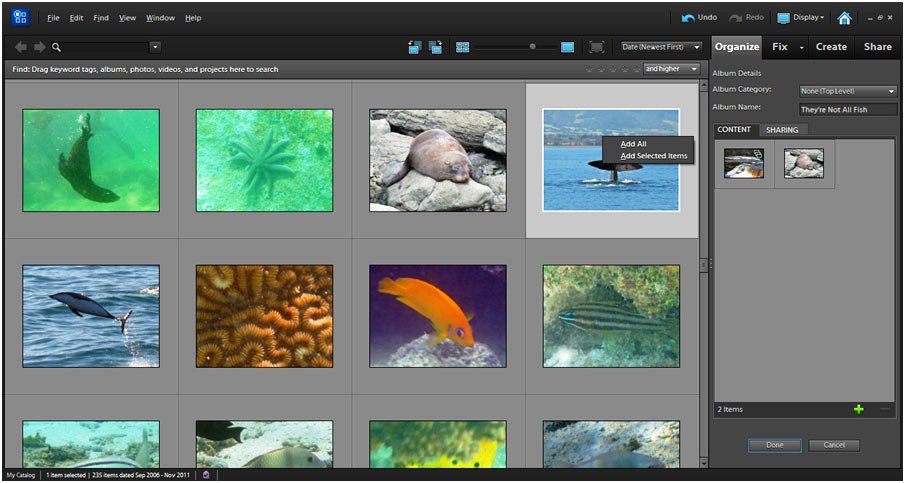Click the photo browser scroll up arrow

tap(704, 86)
